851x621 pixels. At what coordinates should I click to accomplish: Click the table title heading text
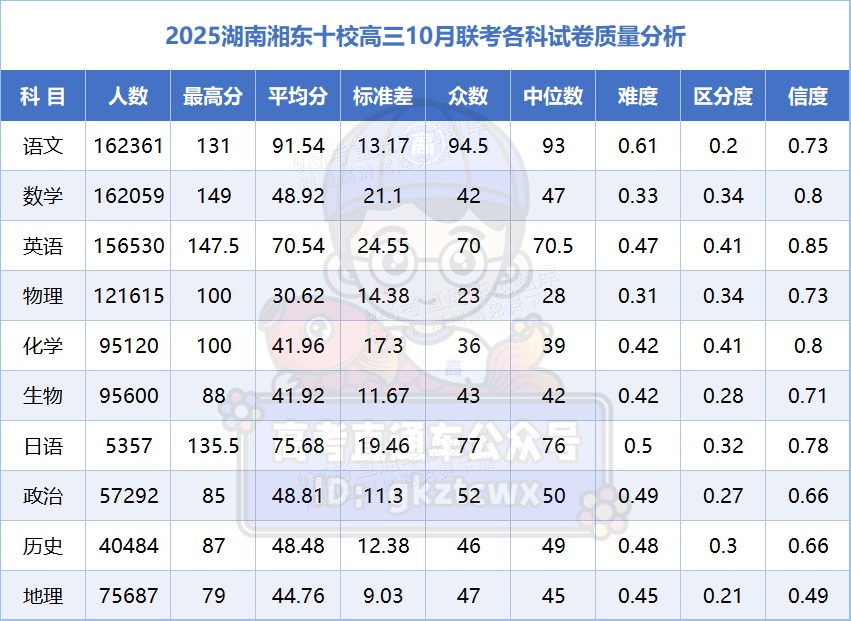point(425,36)
